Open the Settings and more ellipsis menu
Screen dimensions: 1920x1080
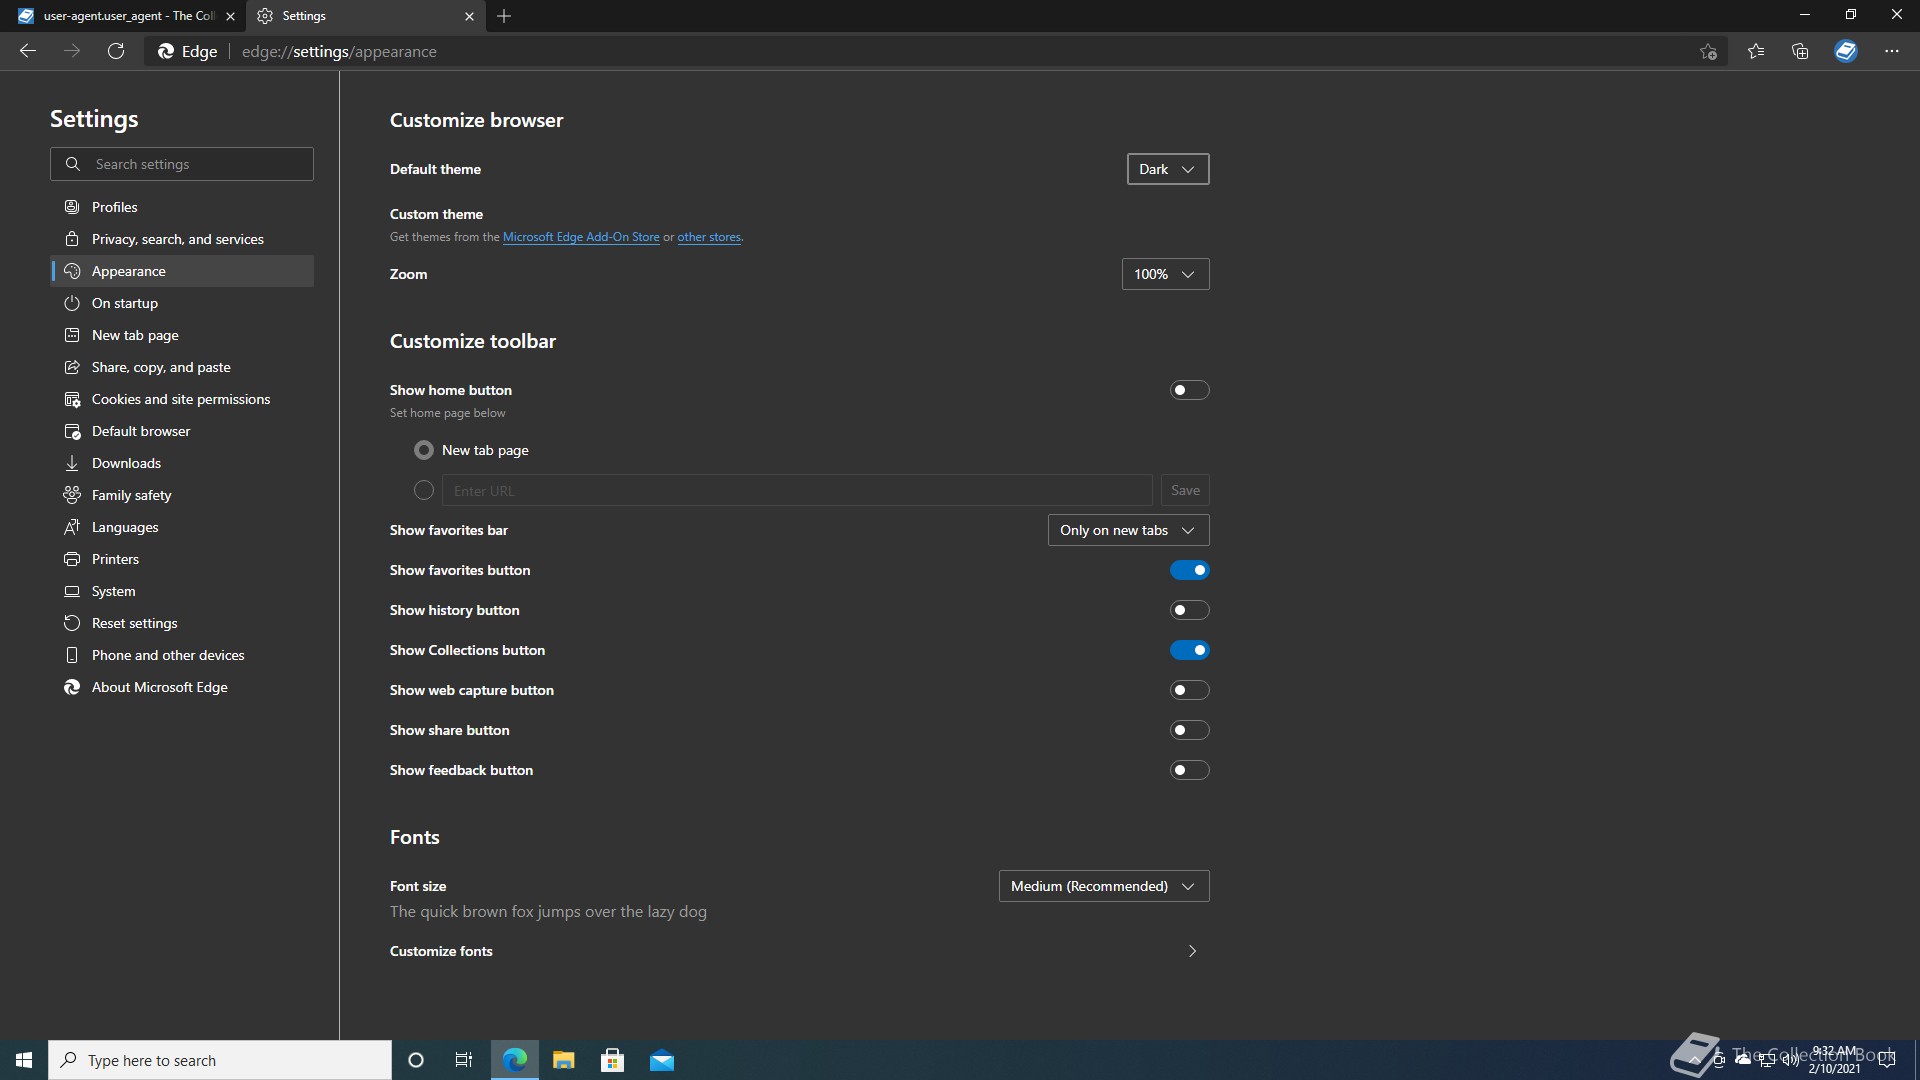(1891, 52)
